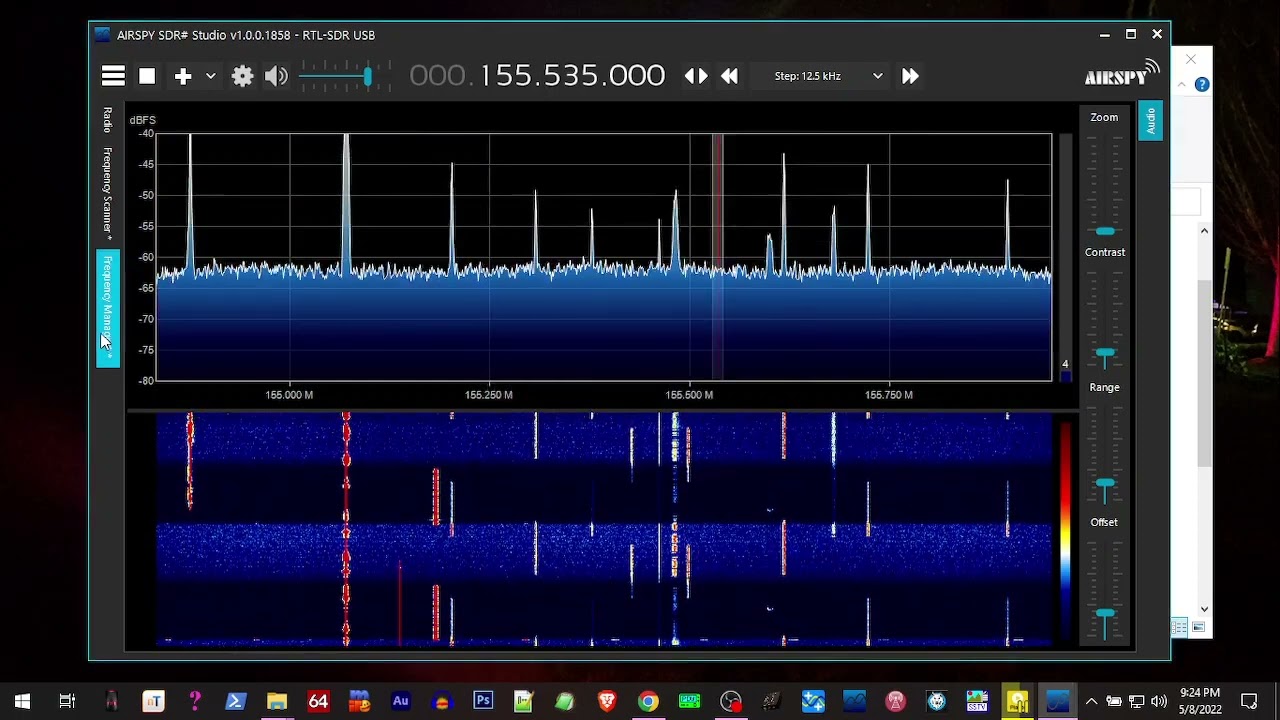Screen dimensions: 1280x720
Task: Open File Explorer from the taskbar
Action: [277, 701]
